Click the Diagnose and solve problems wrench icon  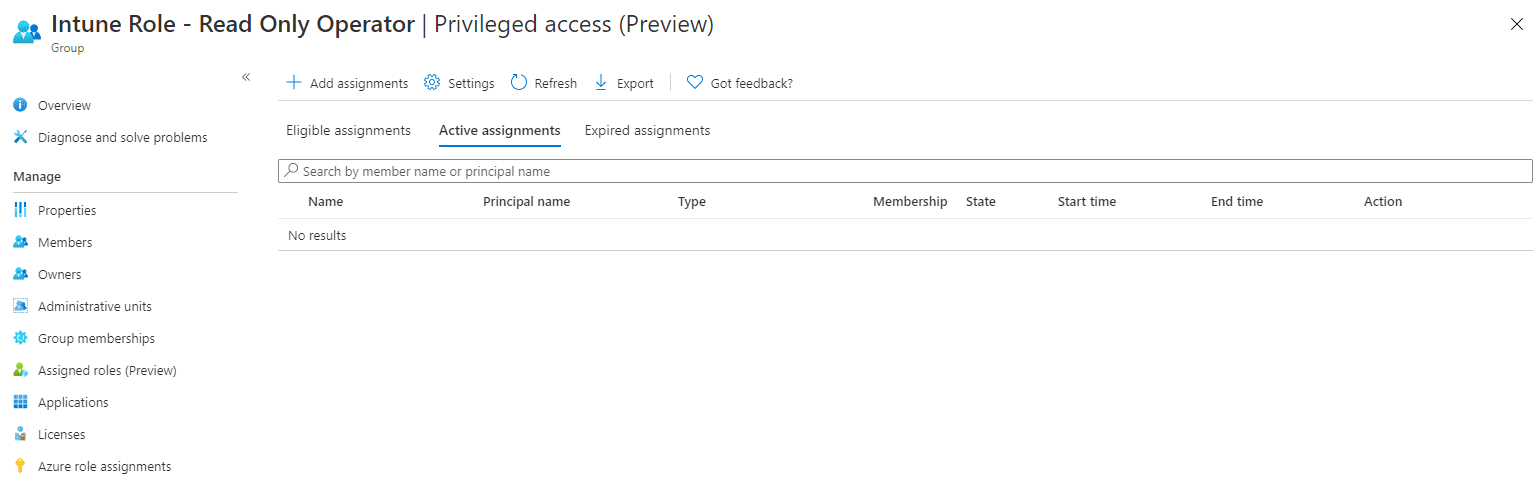click(x=20, y=137)
